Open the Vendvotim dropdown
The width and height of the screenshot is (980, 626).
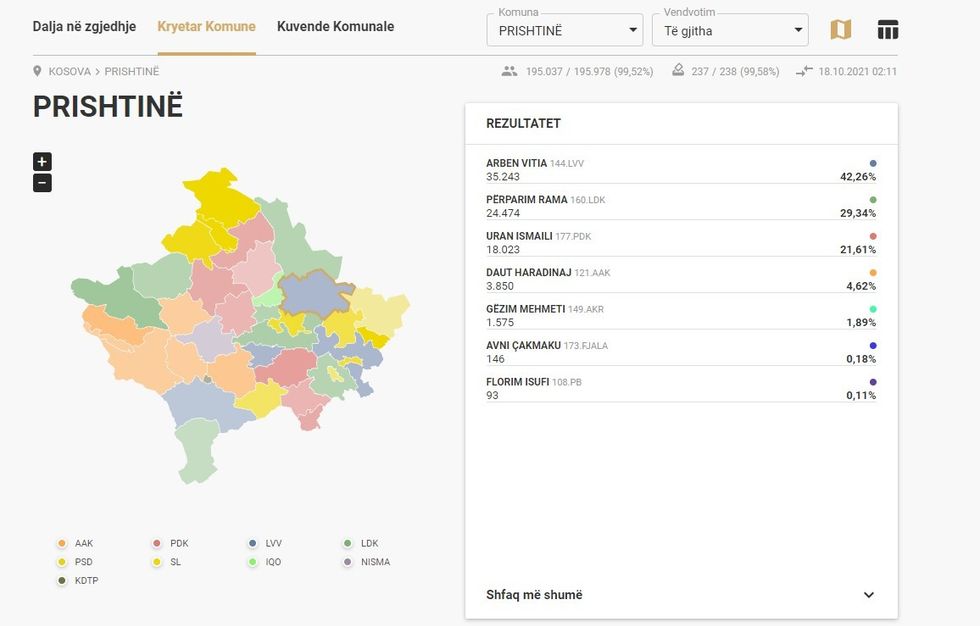pos(730,31)
